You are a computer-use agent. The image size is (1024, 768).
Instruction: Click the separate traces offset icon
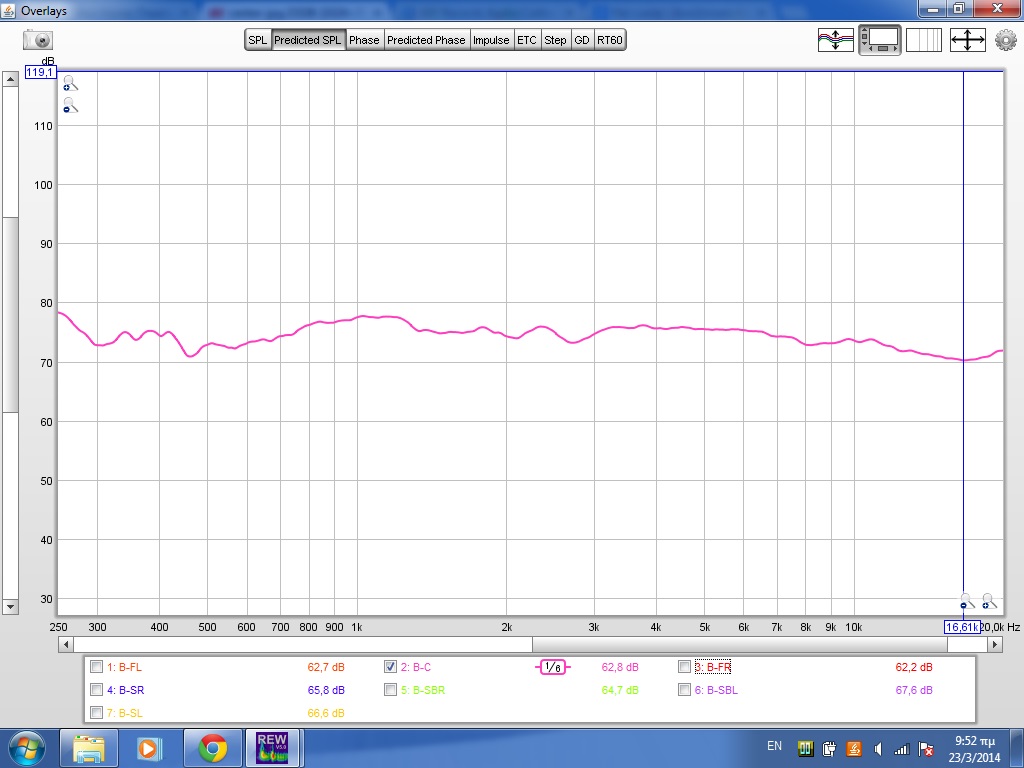coord(835,40)
